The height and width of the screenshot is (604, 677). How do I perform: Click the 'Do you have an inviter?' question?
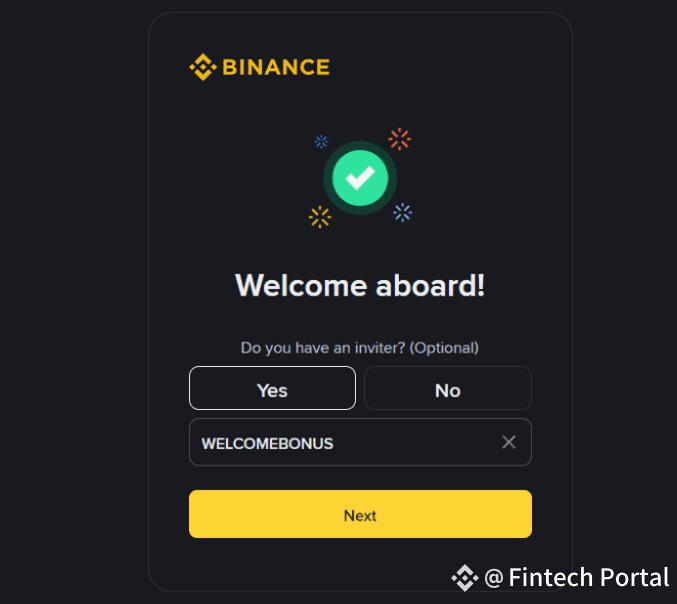tap(323, 348)
